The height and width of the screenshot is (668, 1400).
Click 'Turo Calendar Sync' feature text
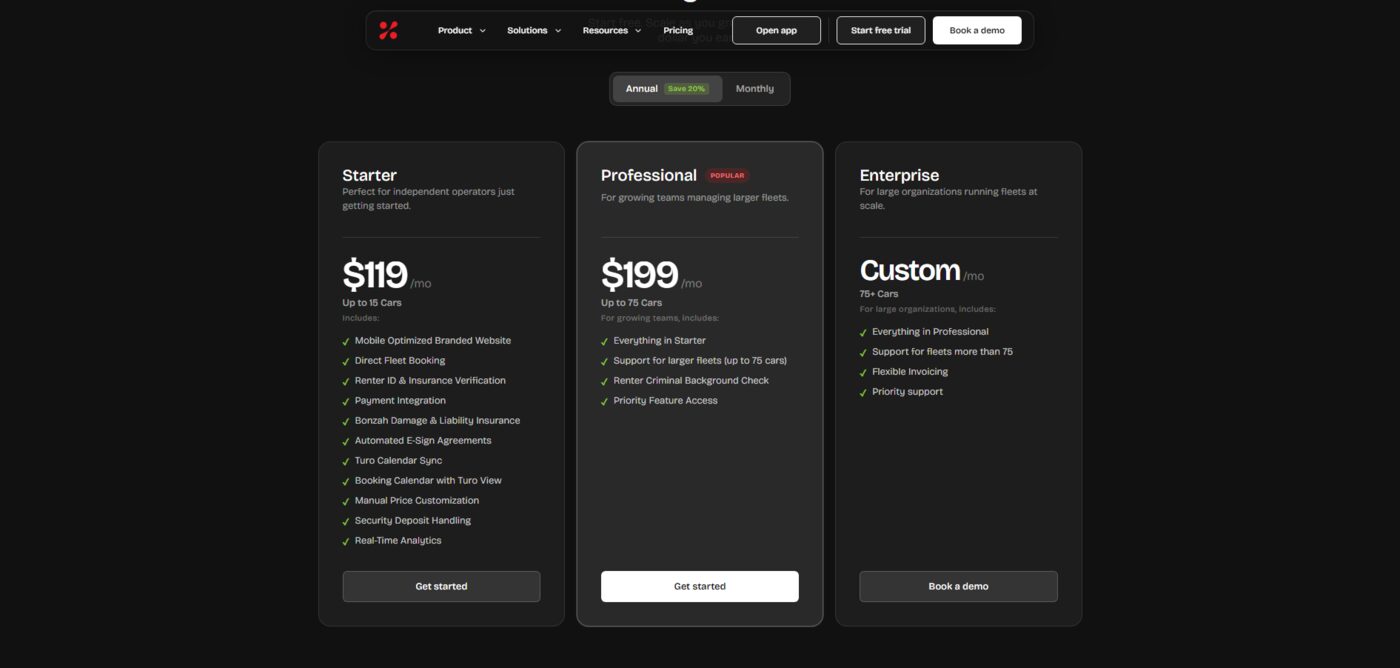[398, 460]
